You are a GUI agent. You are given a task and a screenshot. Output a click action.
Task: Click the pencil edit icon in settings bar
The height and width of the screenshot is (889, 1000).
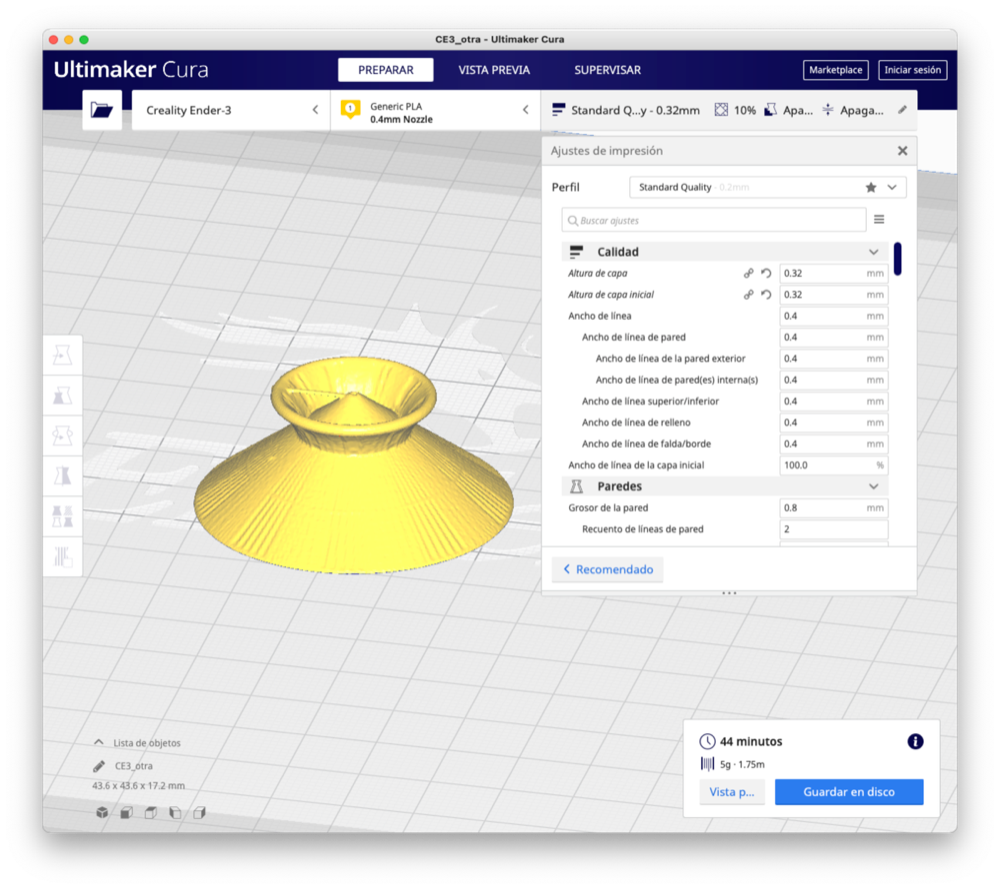(902, 110)
